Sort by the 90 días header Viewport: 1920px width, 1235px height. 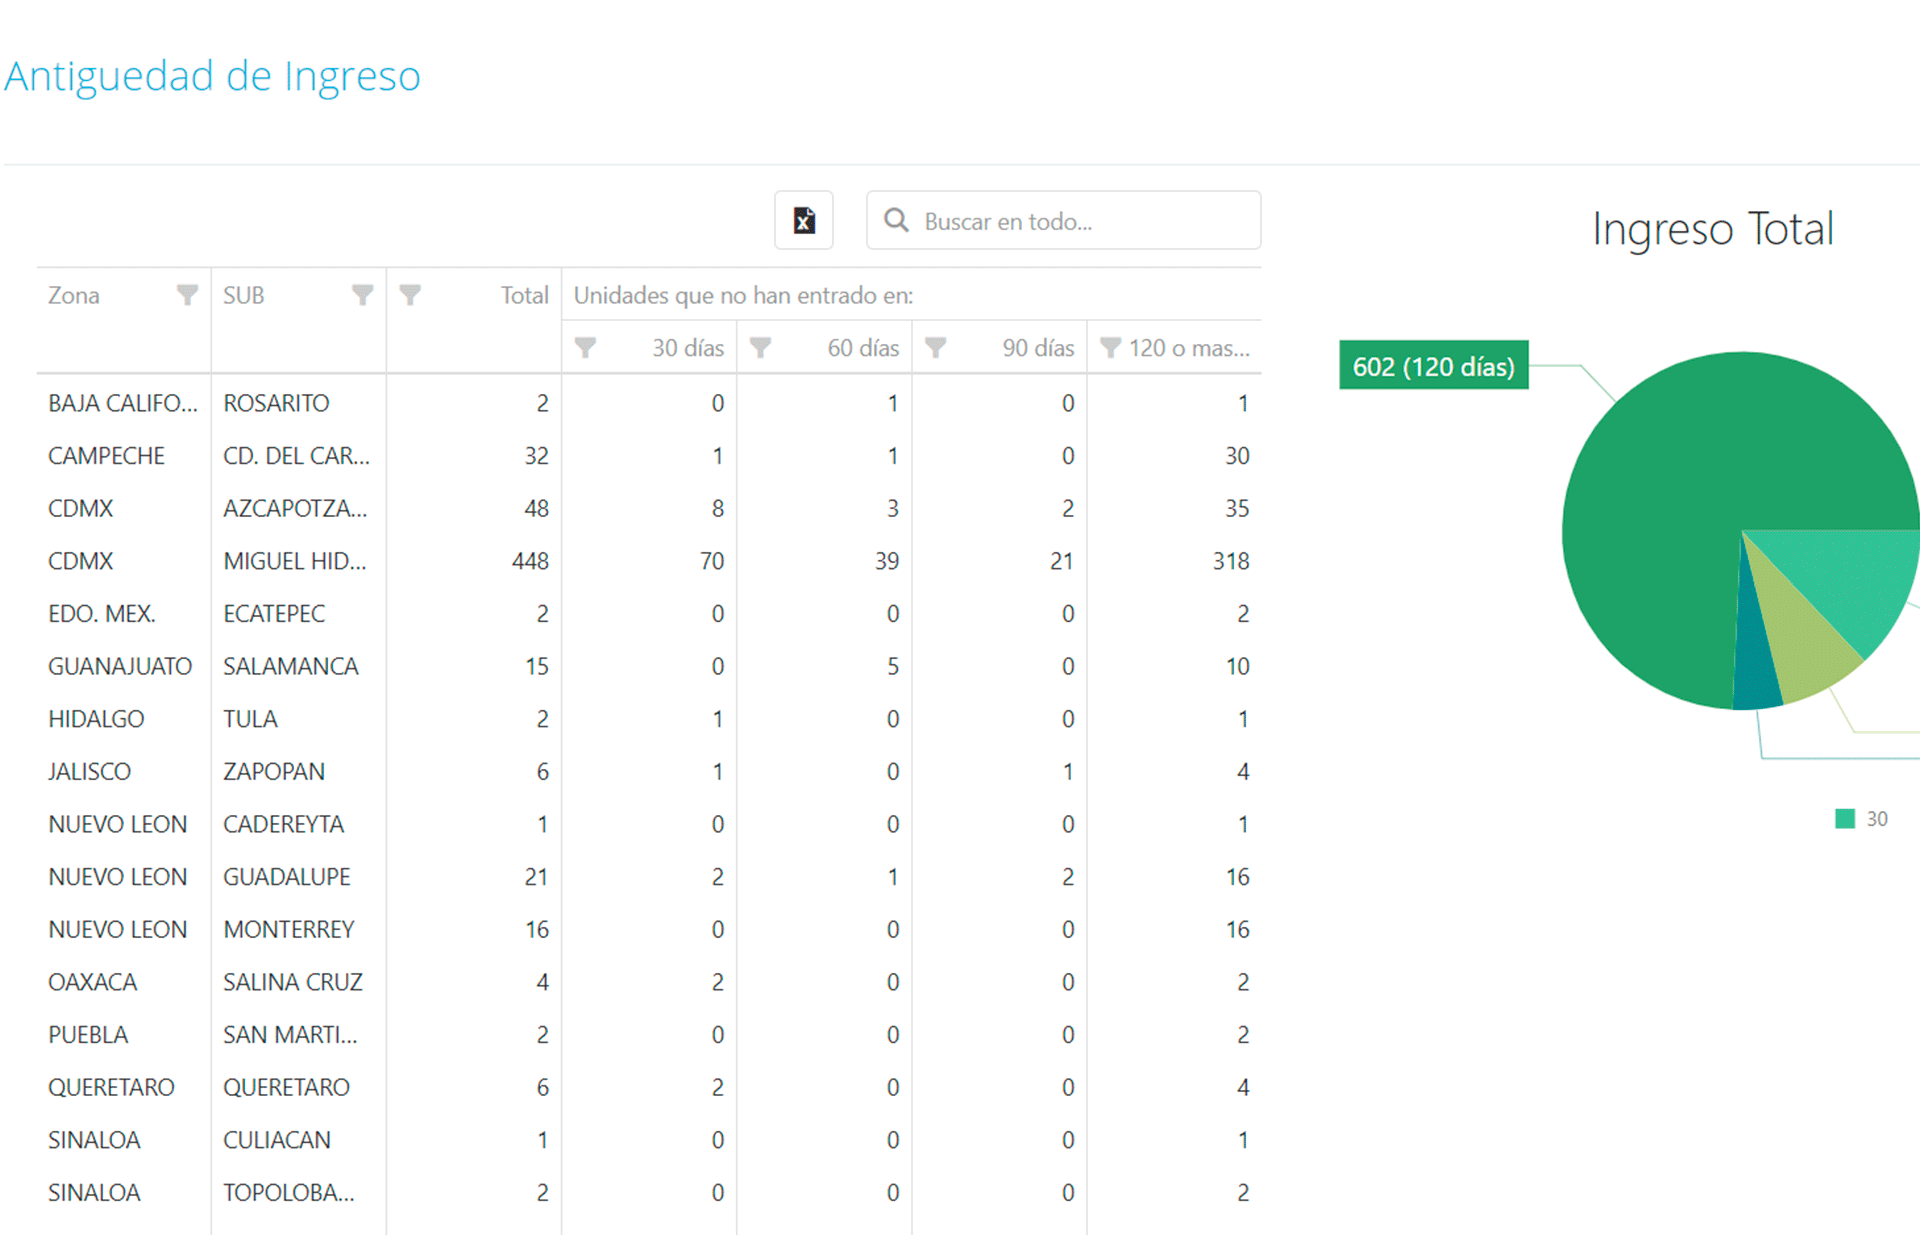(x=1038, y=348)
